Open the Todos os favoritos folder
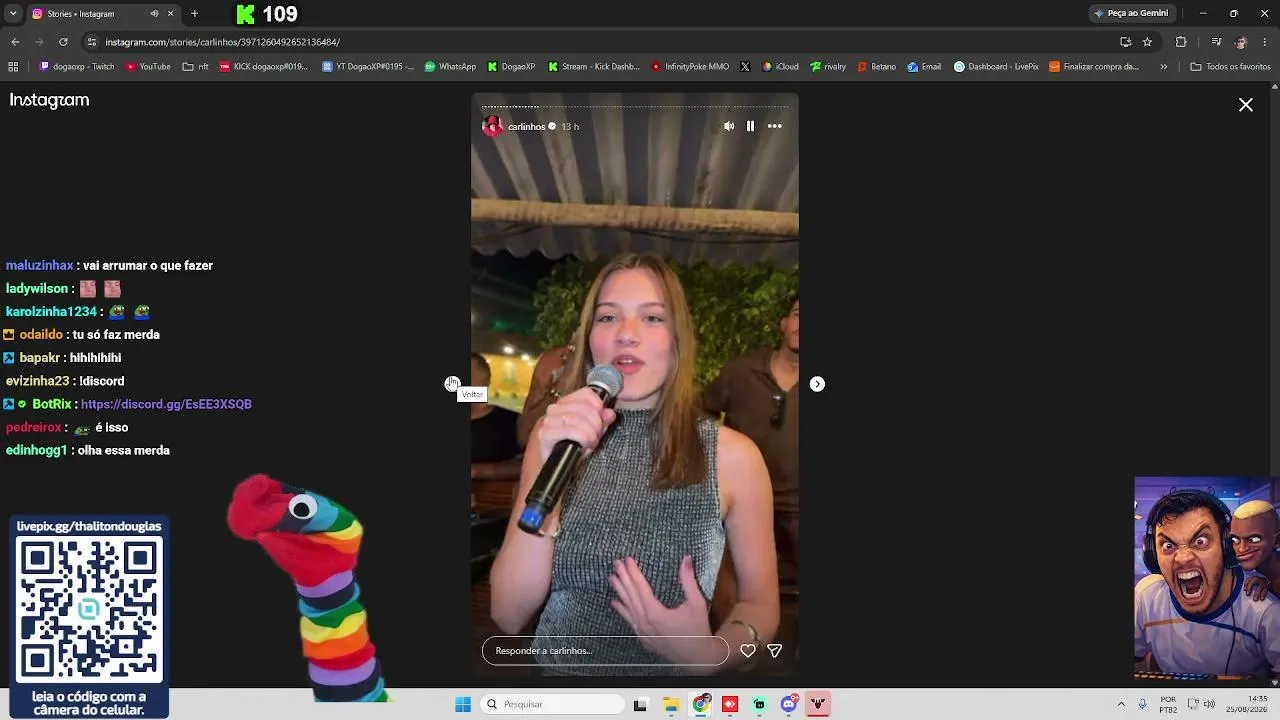 click(1230, 67)
